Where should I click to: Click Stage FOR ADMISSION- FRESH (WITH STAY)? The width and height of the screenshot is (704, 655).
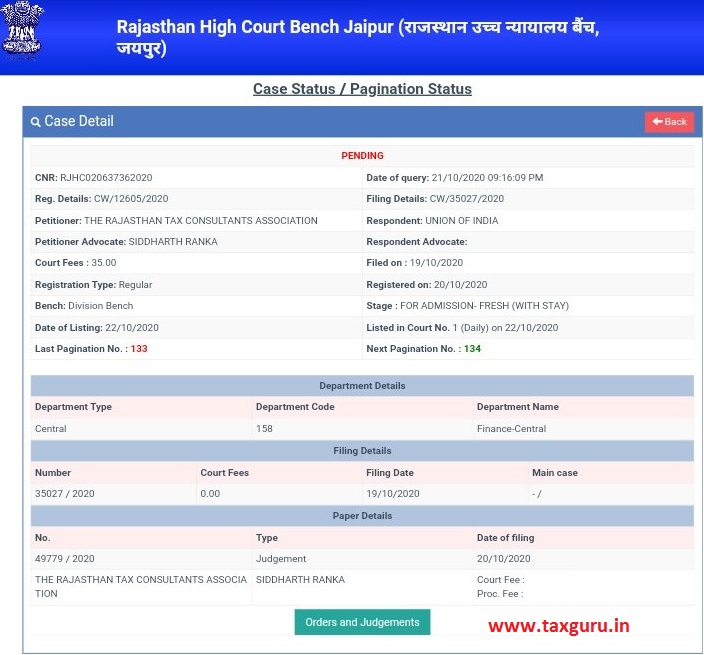tap(484, 306)
